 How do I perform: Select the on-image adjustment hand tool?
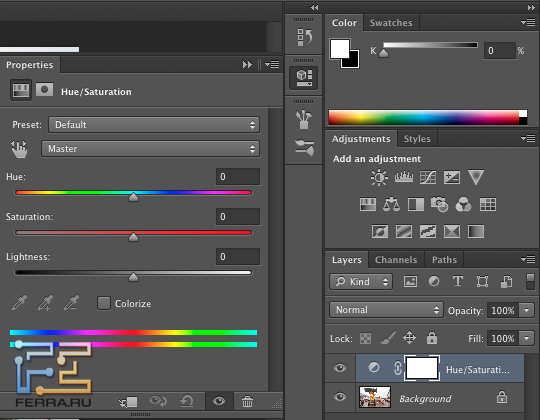pyautogui.click(x=19, y=149)
